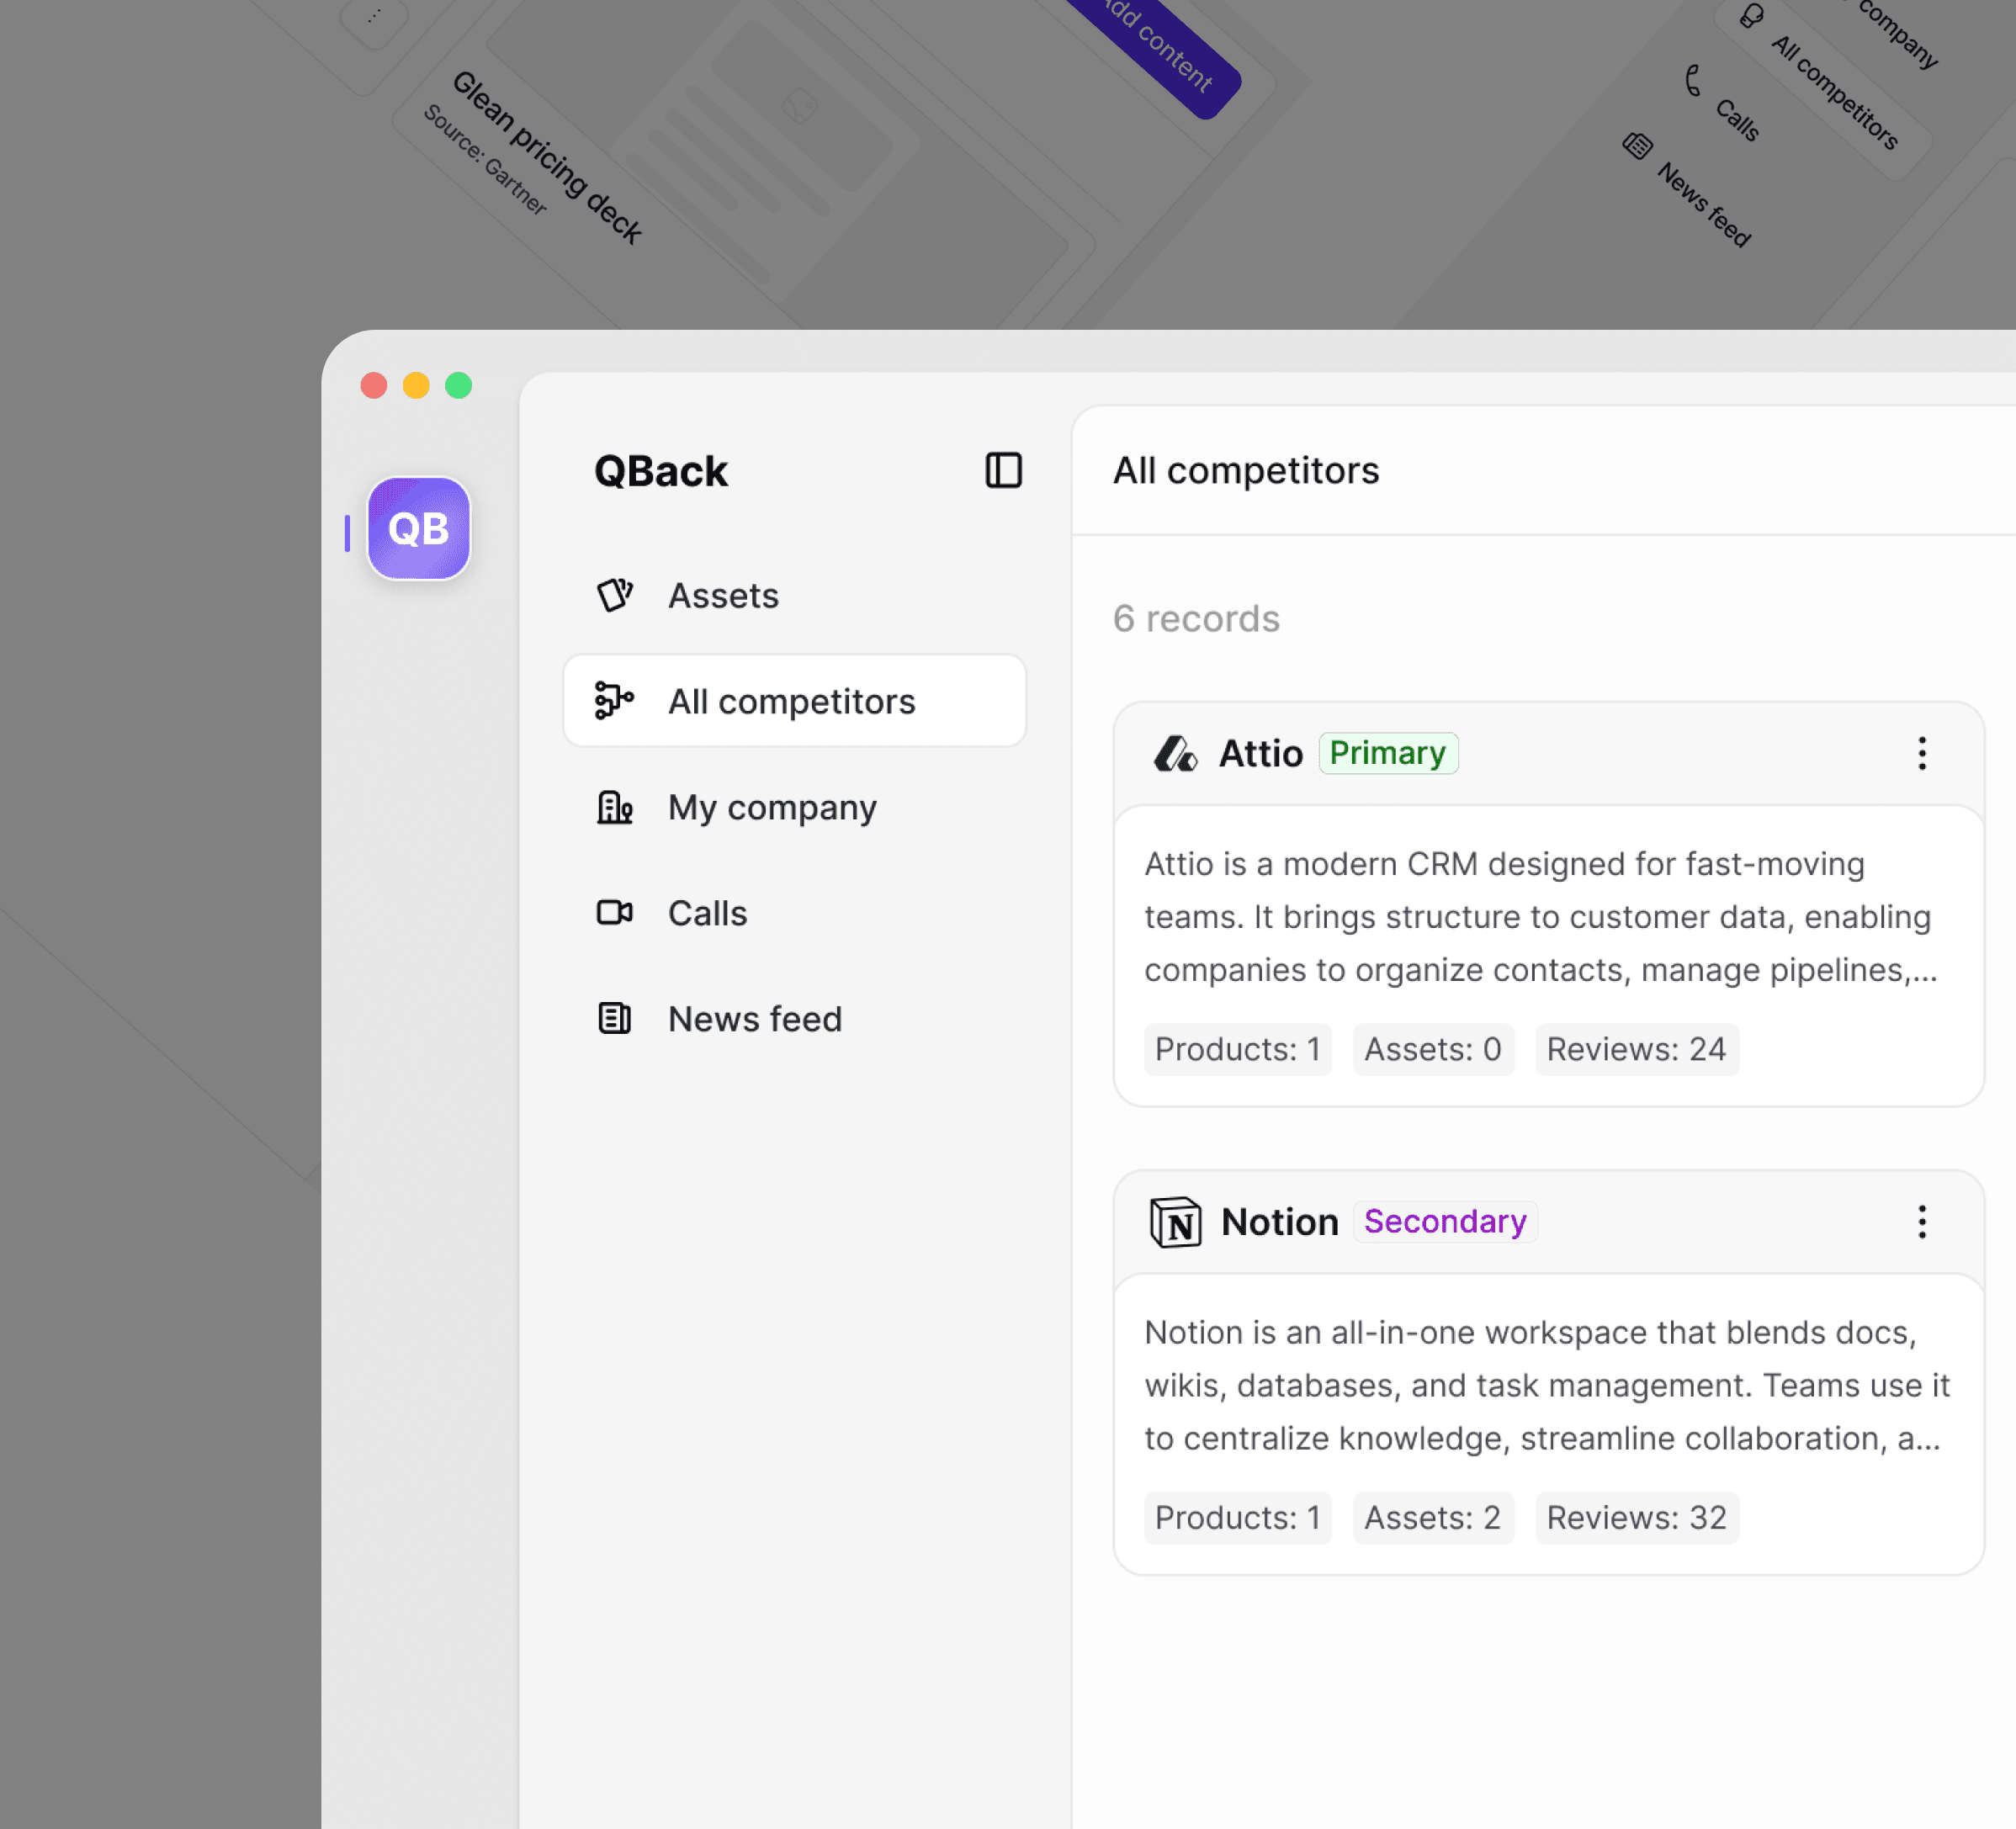This screenshot has width=2016, height=1829.
Task: Click Attio's Products: 1 chip
Action: point(1237,1049)
